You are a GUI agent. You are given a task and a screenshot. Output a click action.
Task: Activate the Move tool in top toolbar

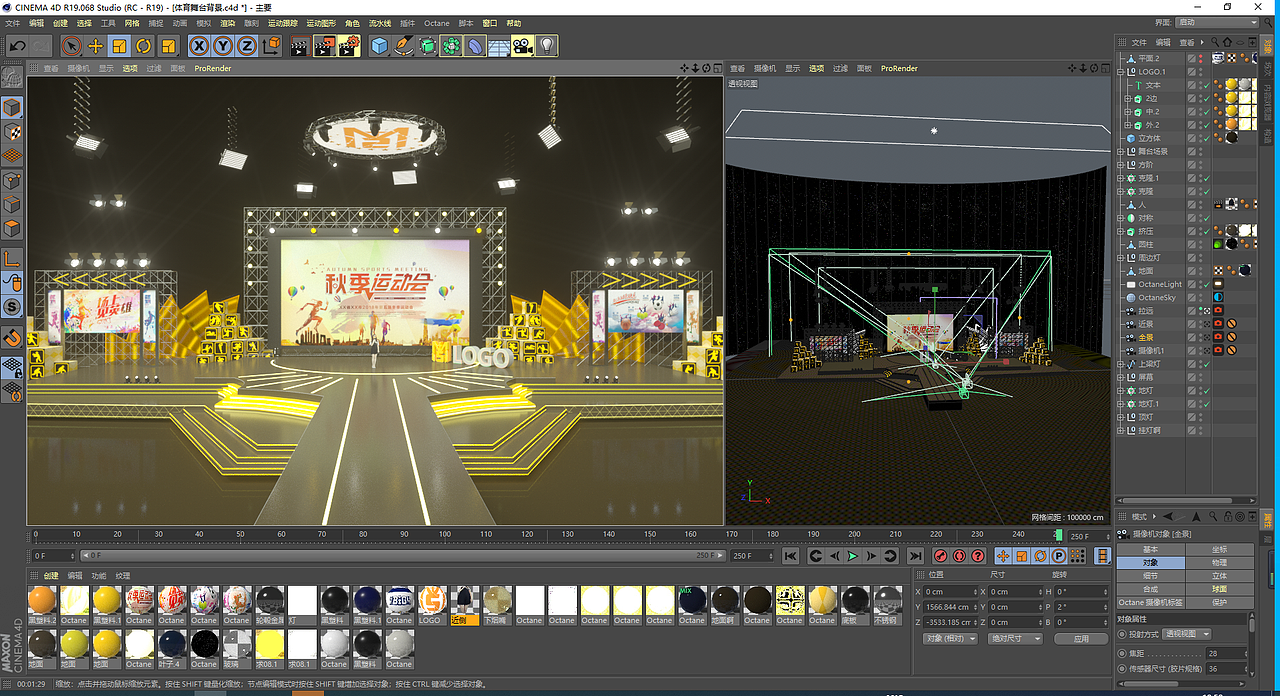[x=96, y=45]
